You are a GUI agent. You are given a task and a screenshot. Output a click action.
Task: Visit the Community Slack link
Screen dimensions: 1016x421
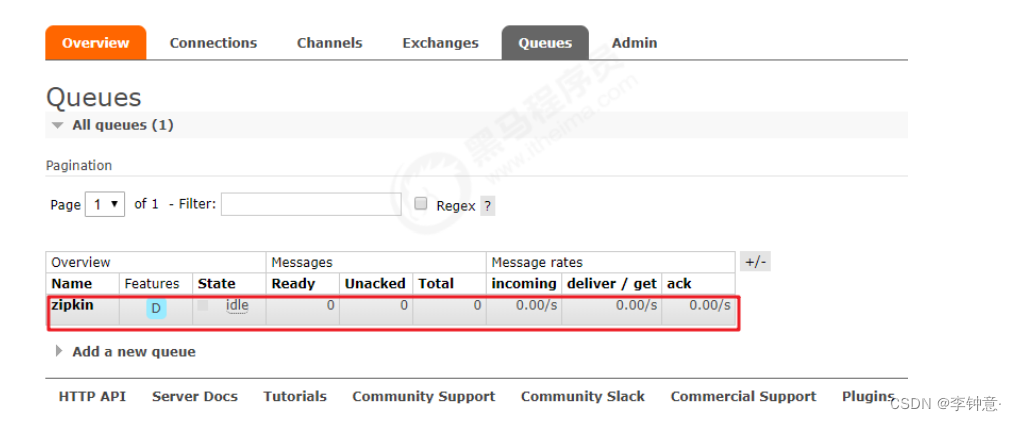[583, 396]
